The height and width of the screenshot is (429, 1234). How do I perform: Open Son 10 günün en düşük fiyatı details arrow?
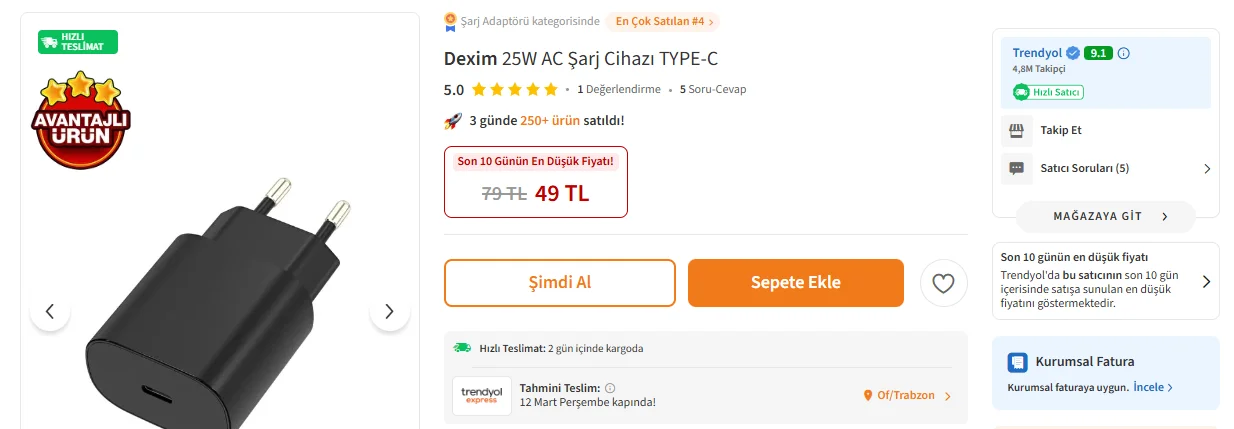[1206, 281]
